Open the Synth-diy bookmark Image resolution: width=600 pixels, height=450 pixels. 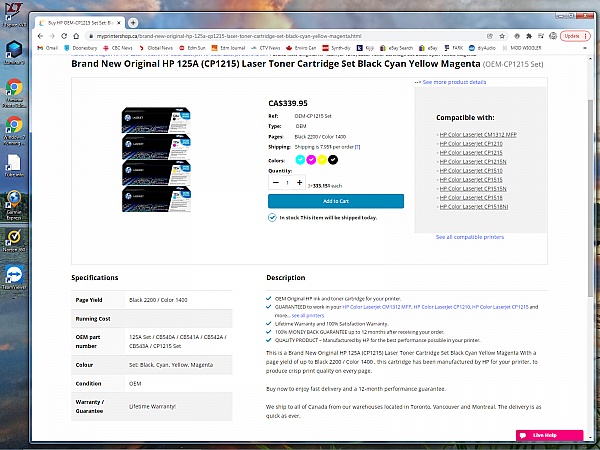[x=336, y=48]
